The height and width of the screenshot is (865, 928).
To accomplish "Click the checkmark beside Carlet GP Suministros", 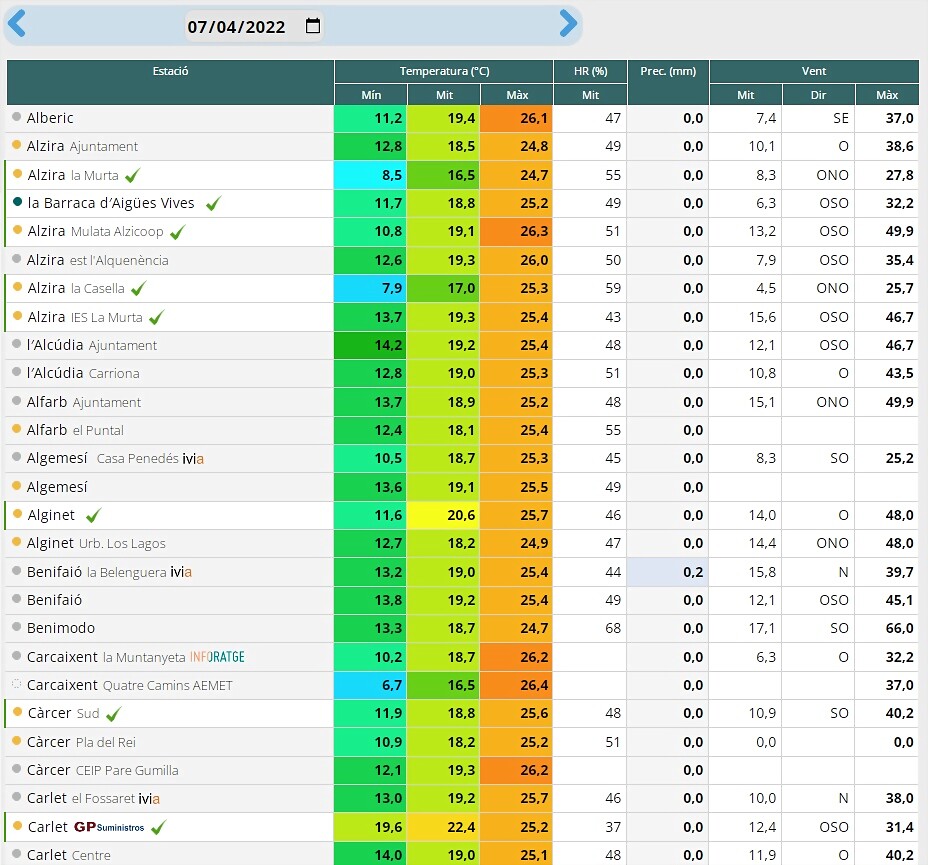I will [x=159, y=827].
